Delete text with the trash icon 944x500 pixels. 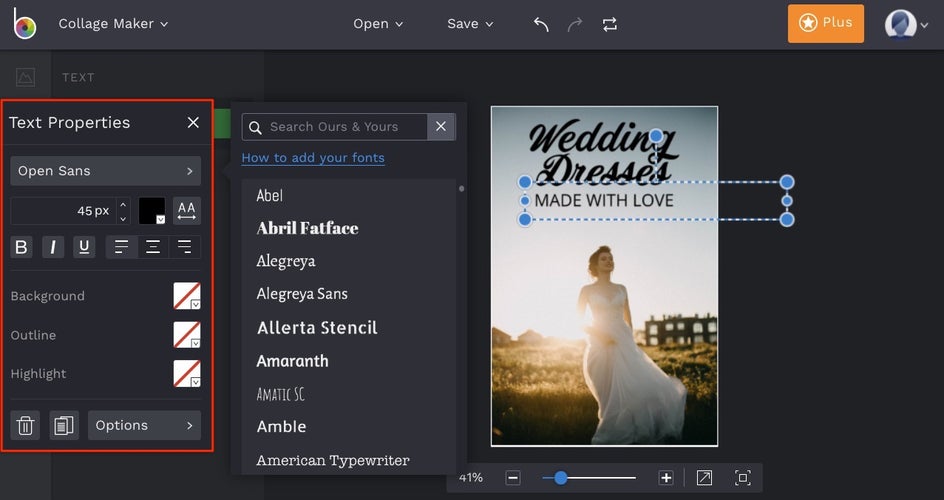pos(26,426)
